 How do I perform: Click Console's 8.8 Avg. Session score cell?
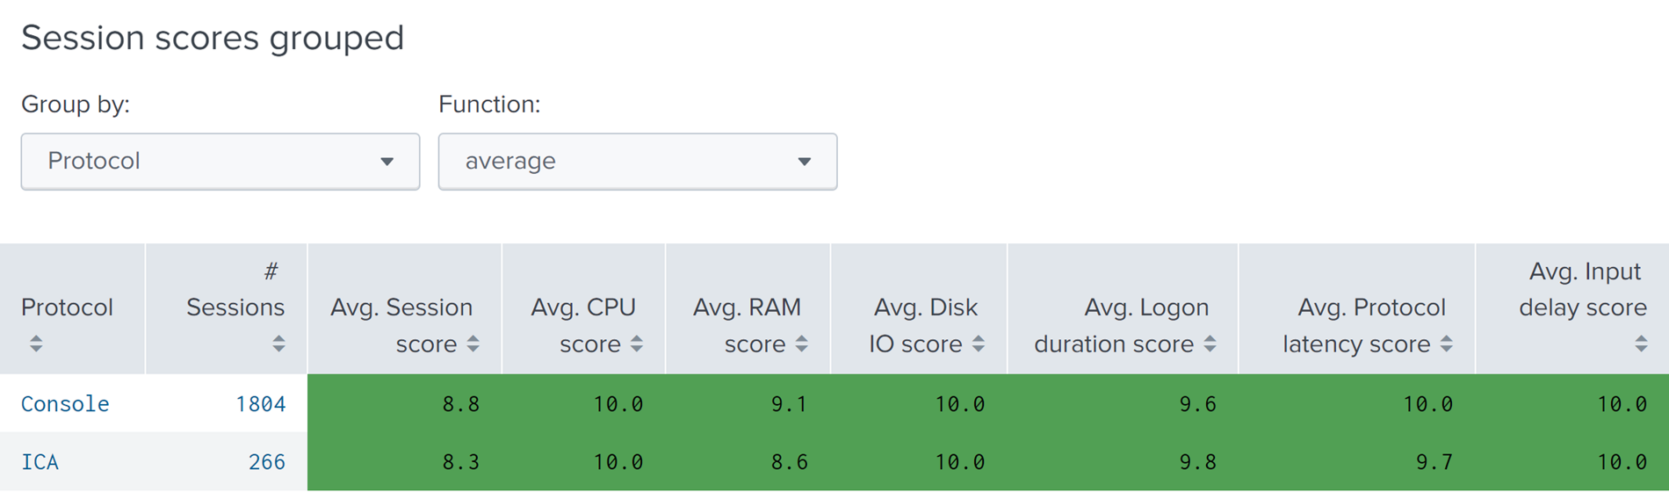pyautogui.click(x=460, y=404)
